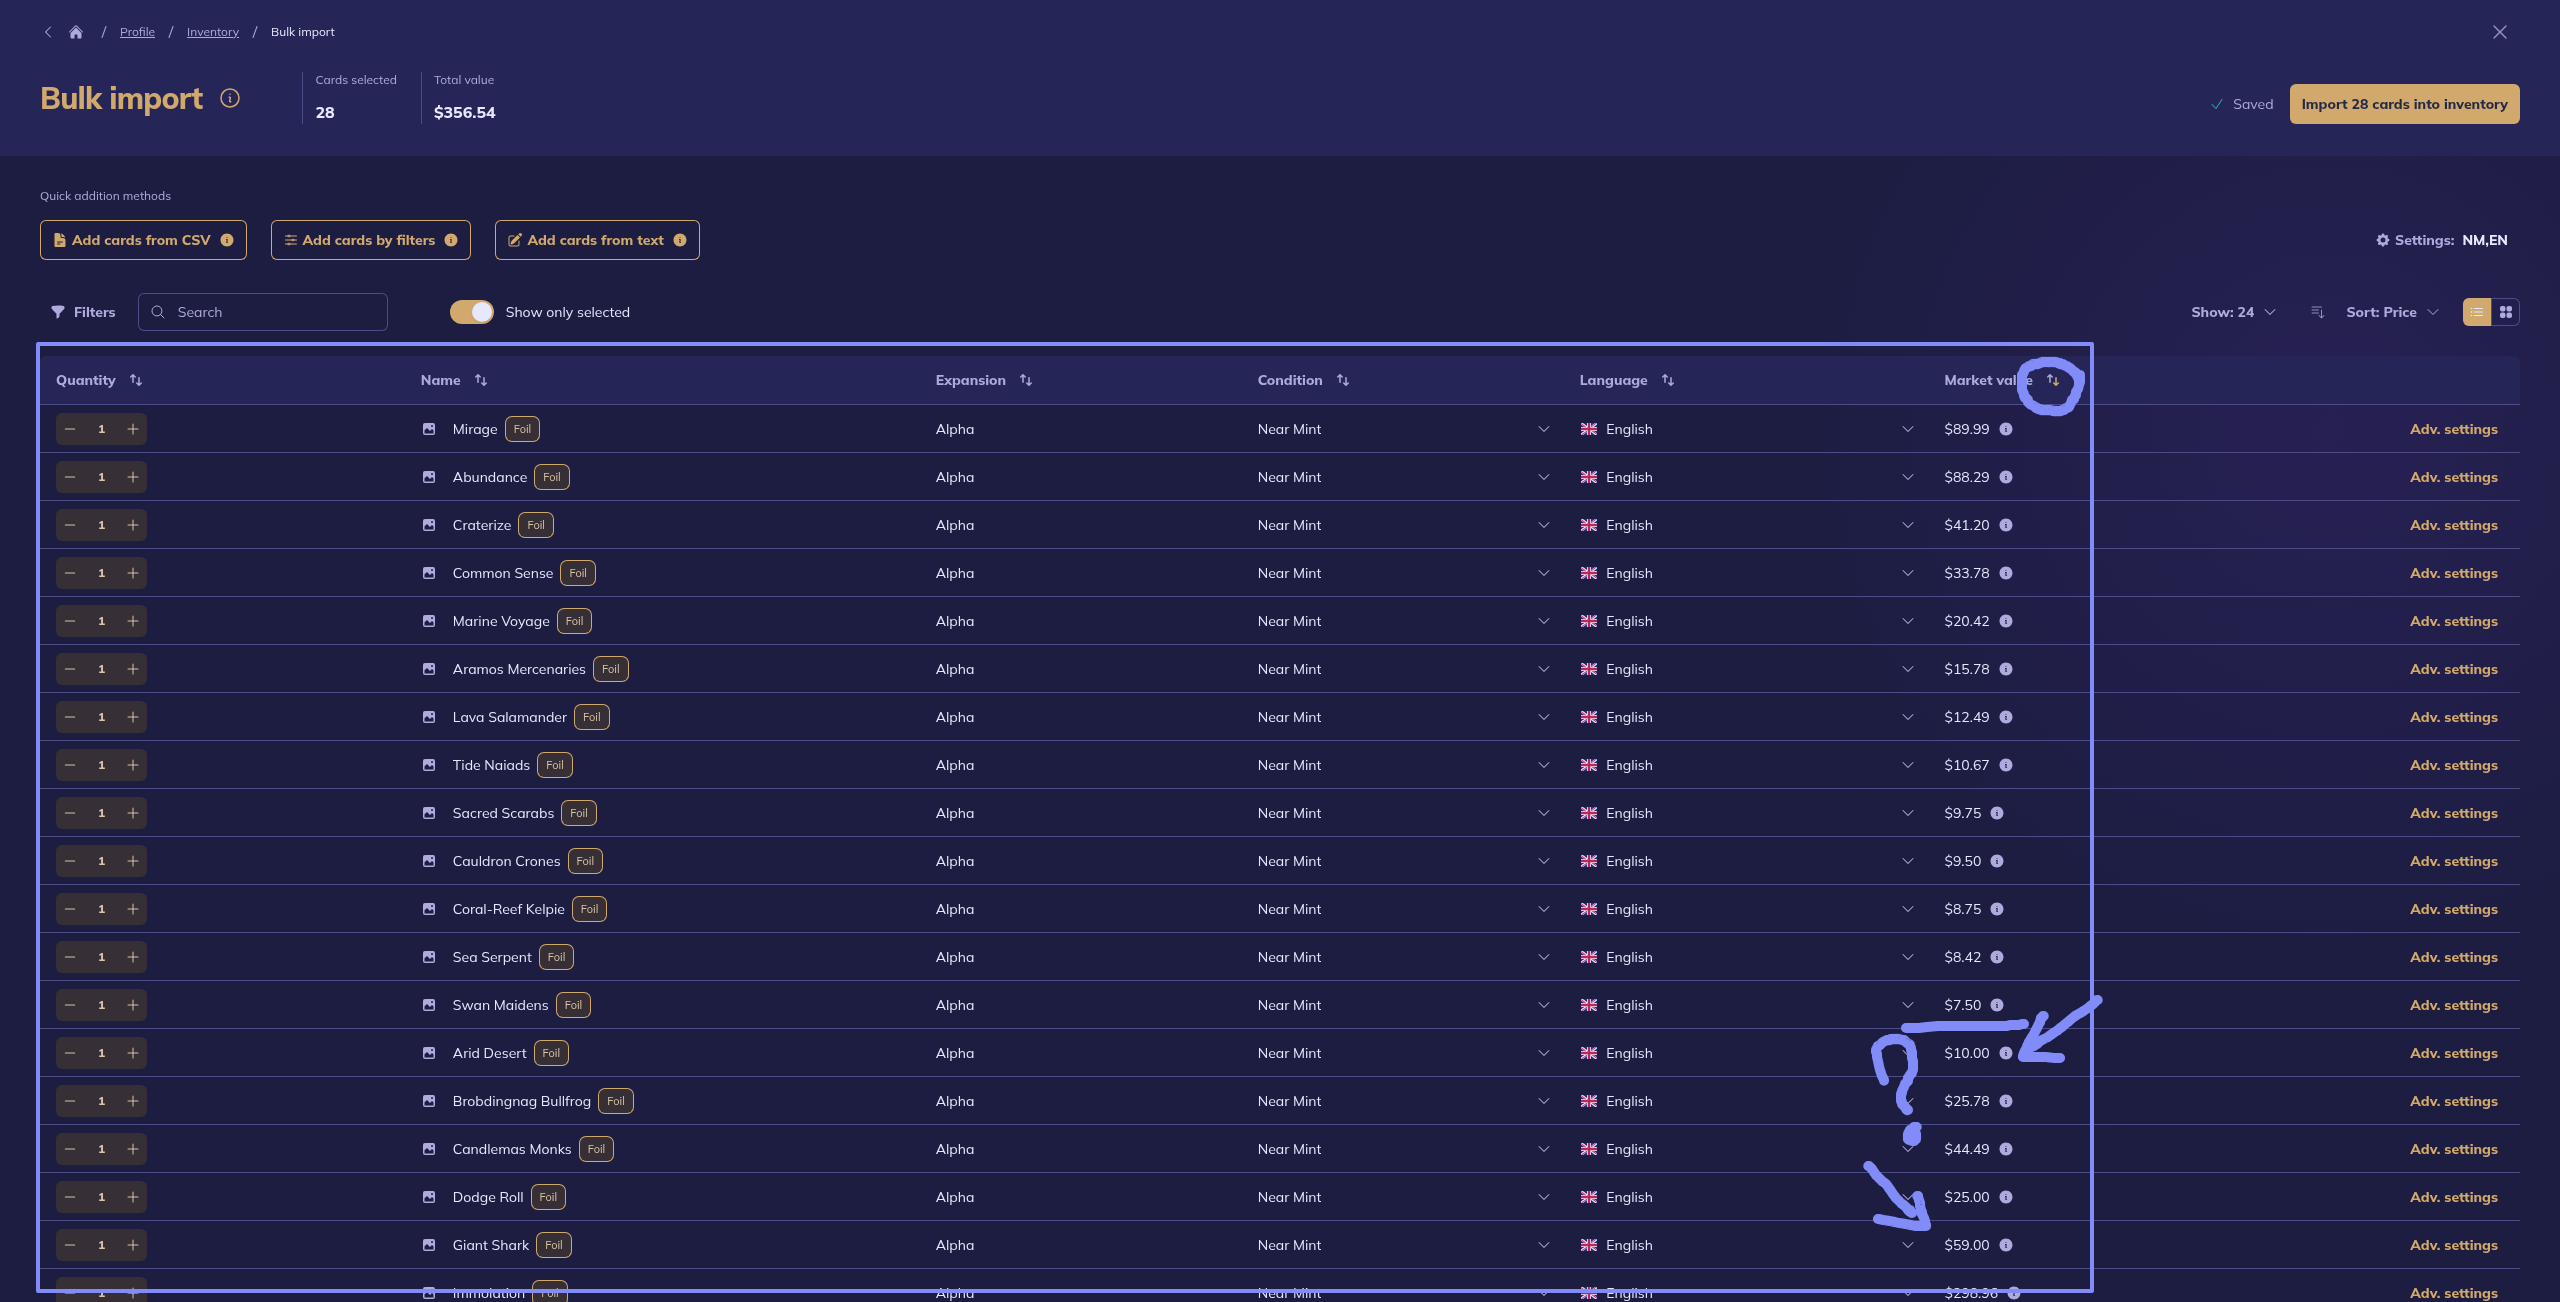2560x1302 pixels.
Task: Open Language dropdown for Tide Naiads row
Action: coord(1907,765)
